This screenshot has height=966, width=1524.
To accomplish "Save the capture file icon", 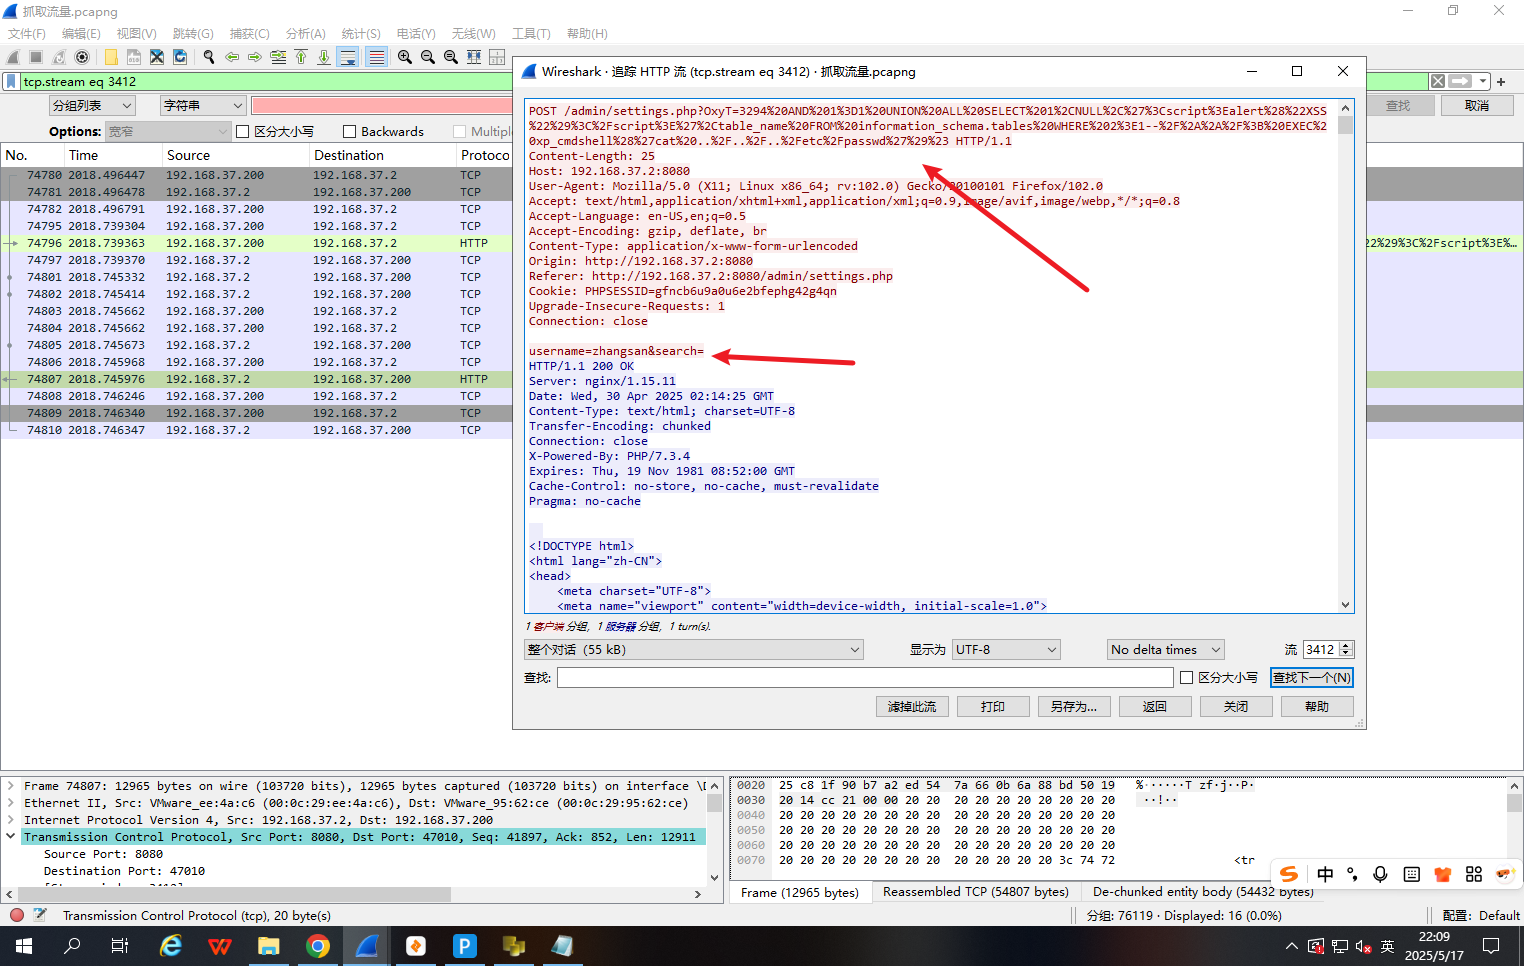I will click(x=134, y=57).
